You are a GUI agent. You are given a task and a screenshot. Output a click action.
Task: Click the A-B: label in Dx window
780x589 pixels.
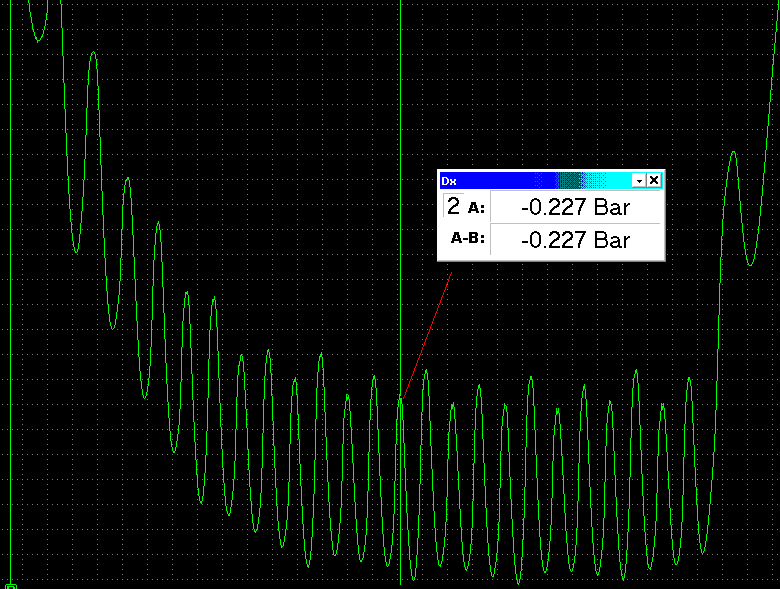(x=468, y=238)
